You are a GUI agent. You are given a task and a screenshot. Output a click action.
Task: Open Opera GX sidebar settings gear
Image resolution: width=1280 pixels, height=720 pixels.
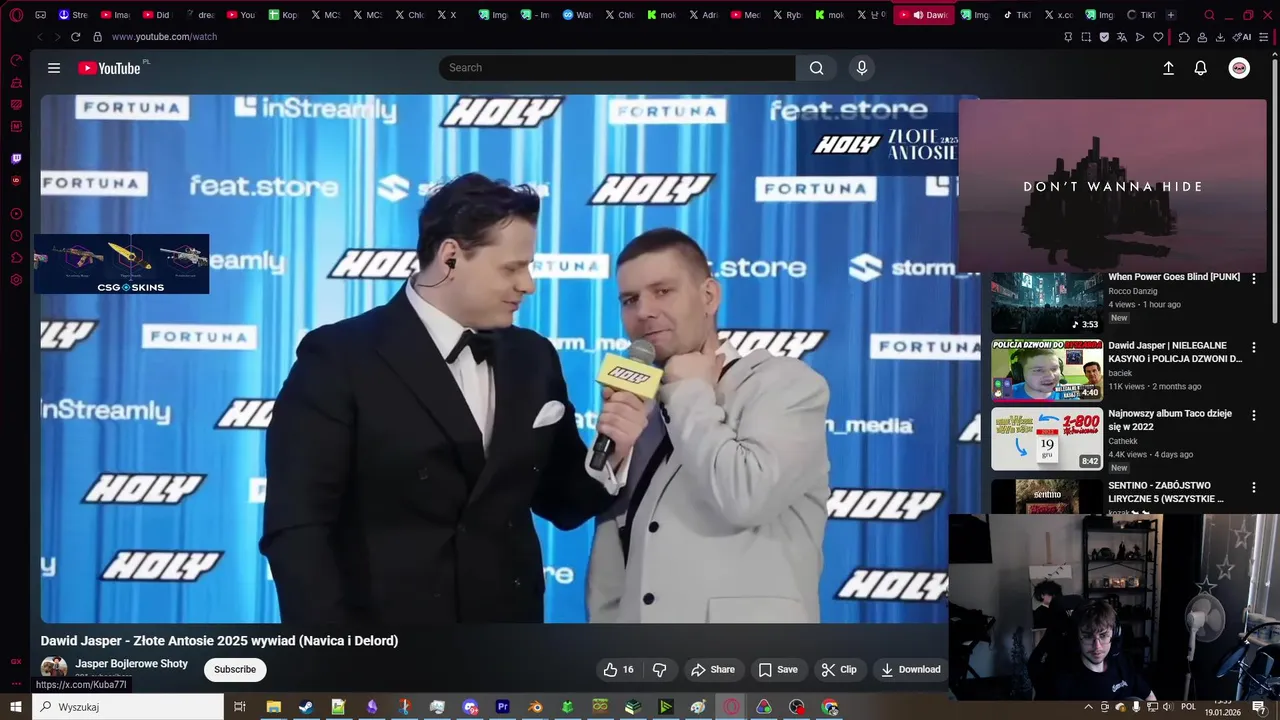click(16, 280)
